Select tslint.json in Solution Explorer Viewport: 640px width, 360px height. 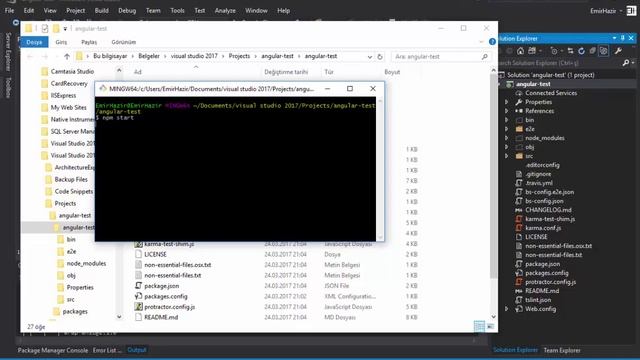tap(538, 300)
